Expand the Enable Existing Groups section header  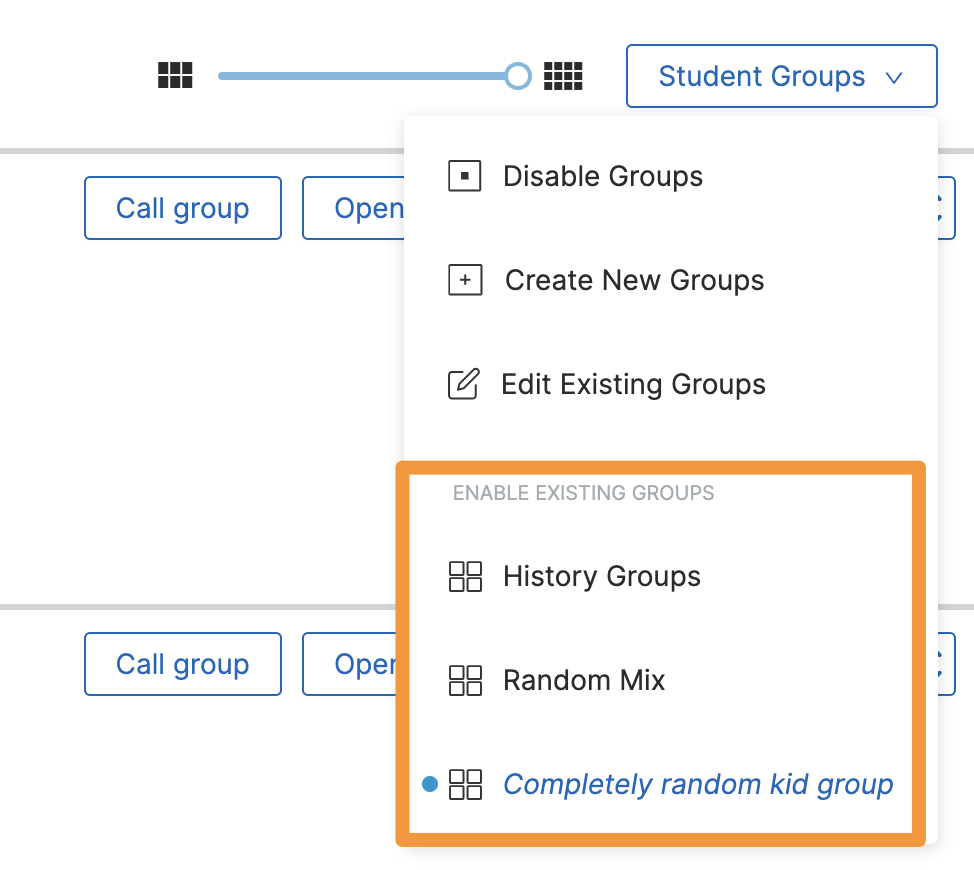tap(583, 493)
